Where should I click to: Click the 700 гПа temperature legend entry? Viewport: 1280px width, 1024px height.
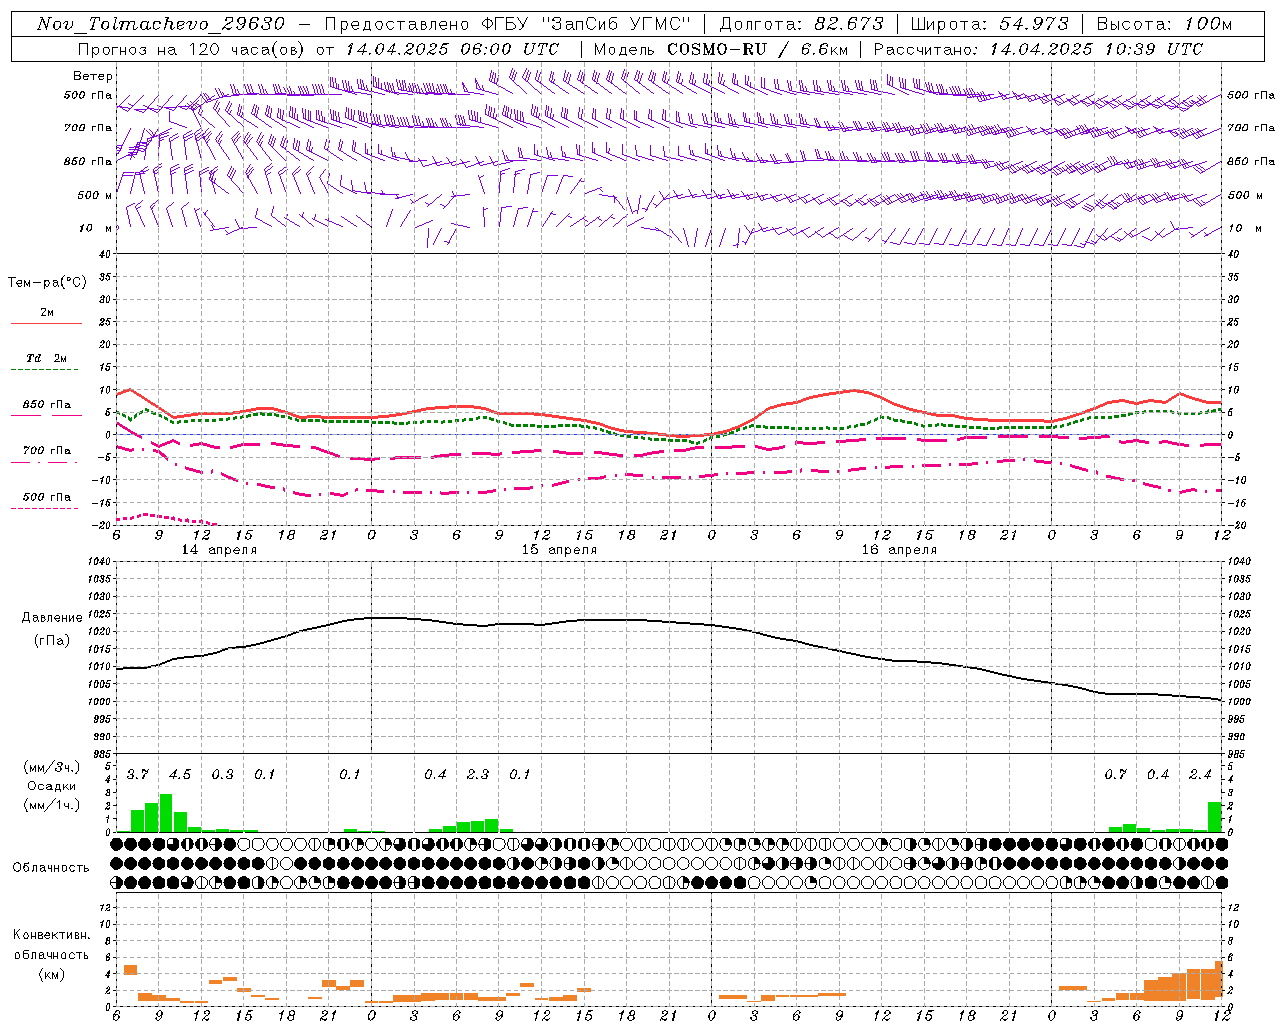pos(47,451)
